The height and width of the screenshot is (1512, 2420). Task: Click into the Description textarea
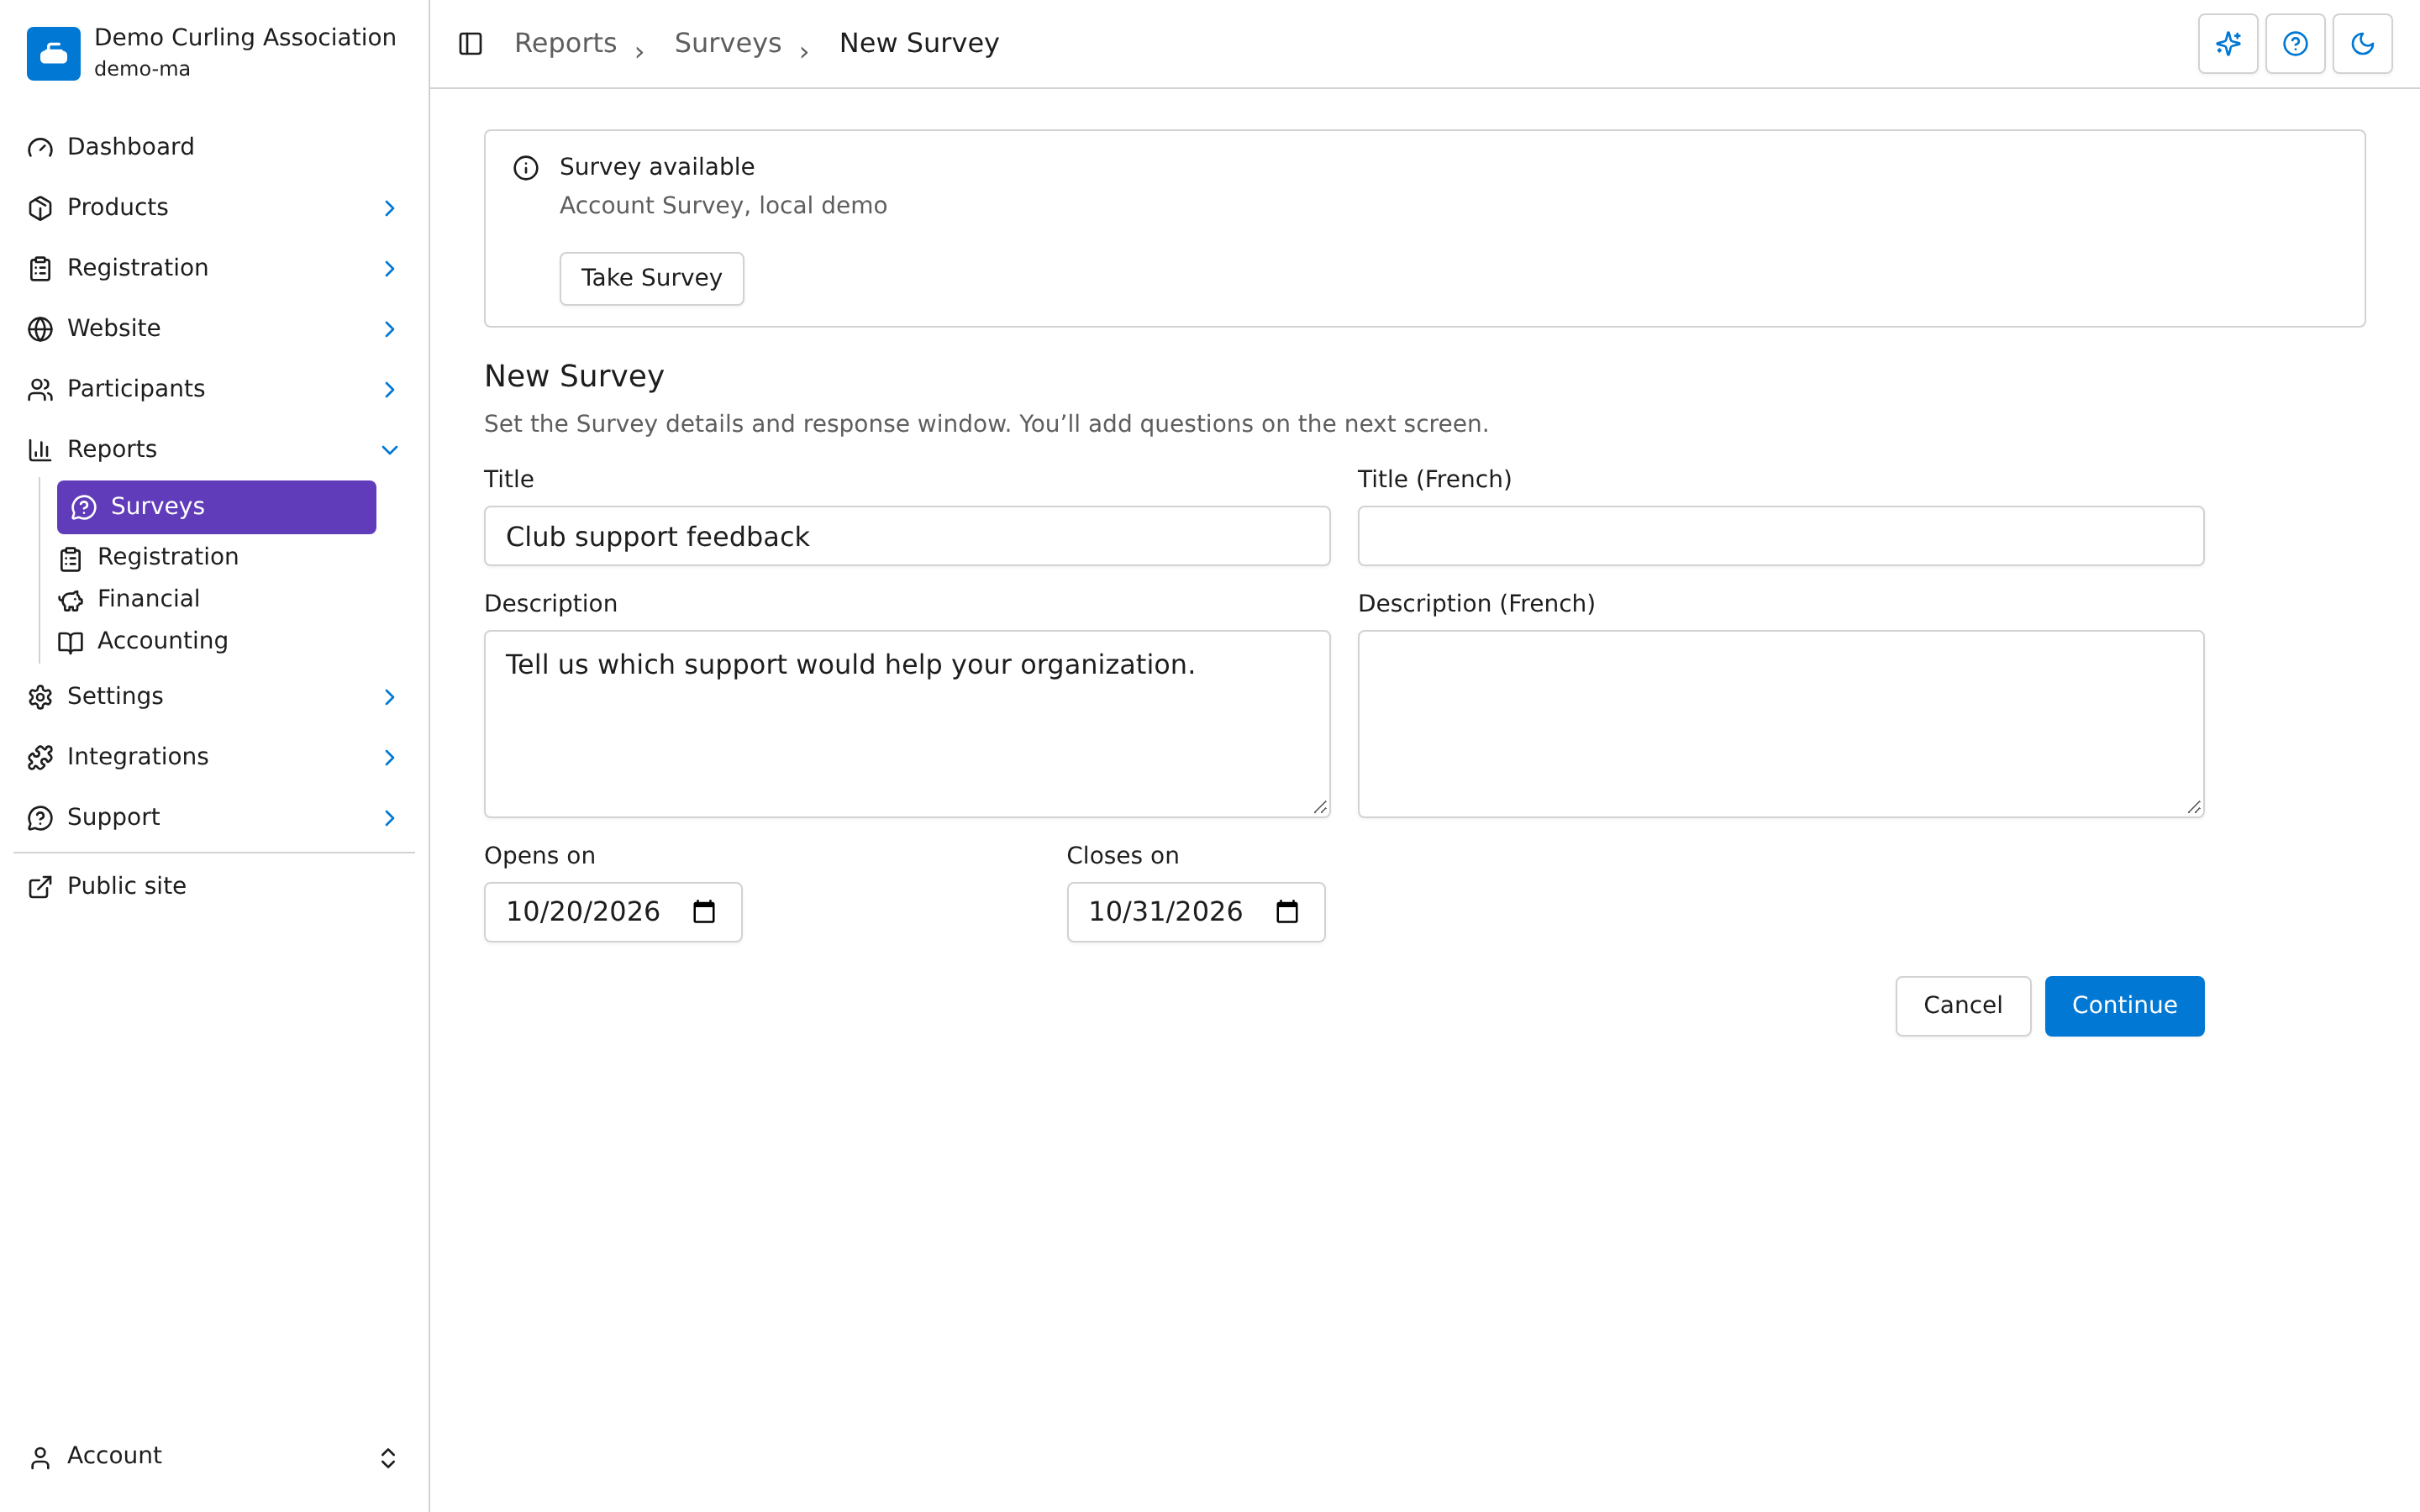pos(907,724)
